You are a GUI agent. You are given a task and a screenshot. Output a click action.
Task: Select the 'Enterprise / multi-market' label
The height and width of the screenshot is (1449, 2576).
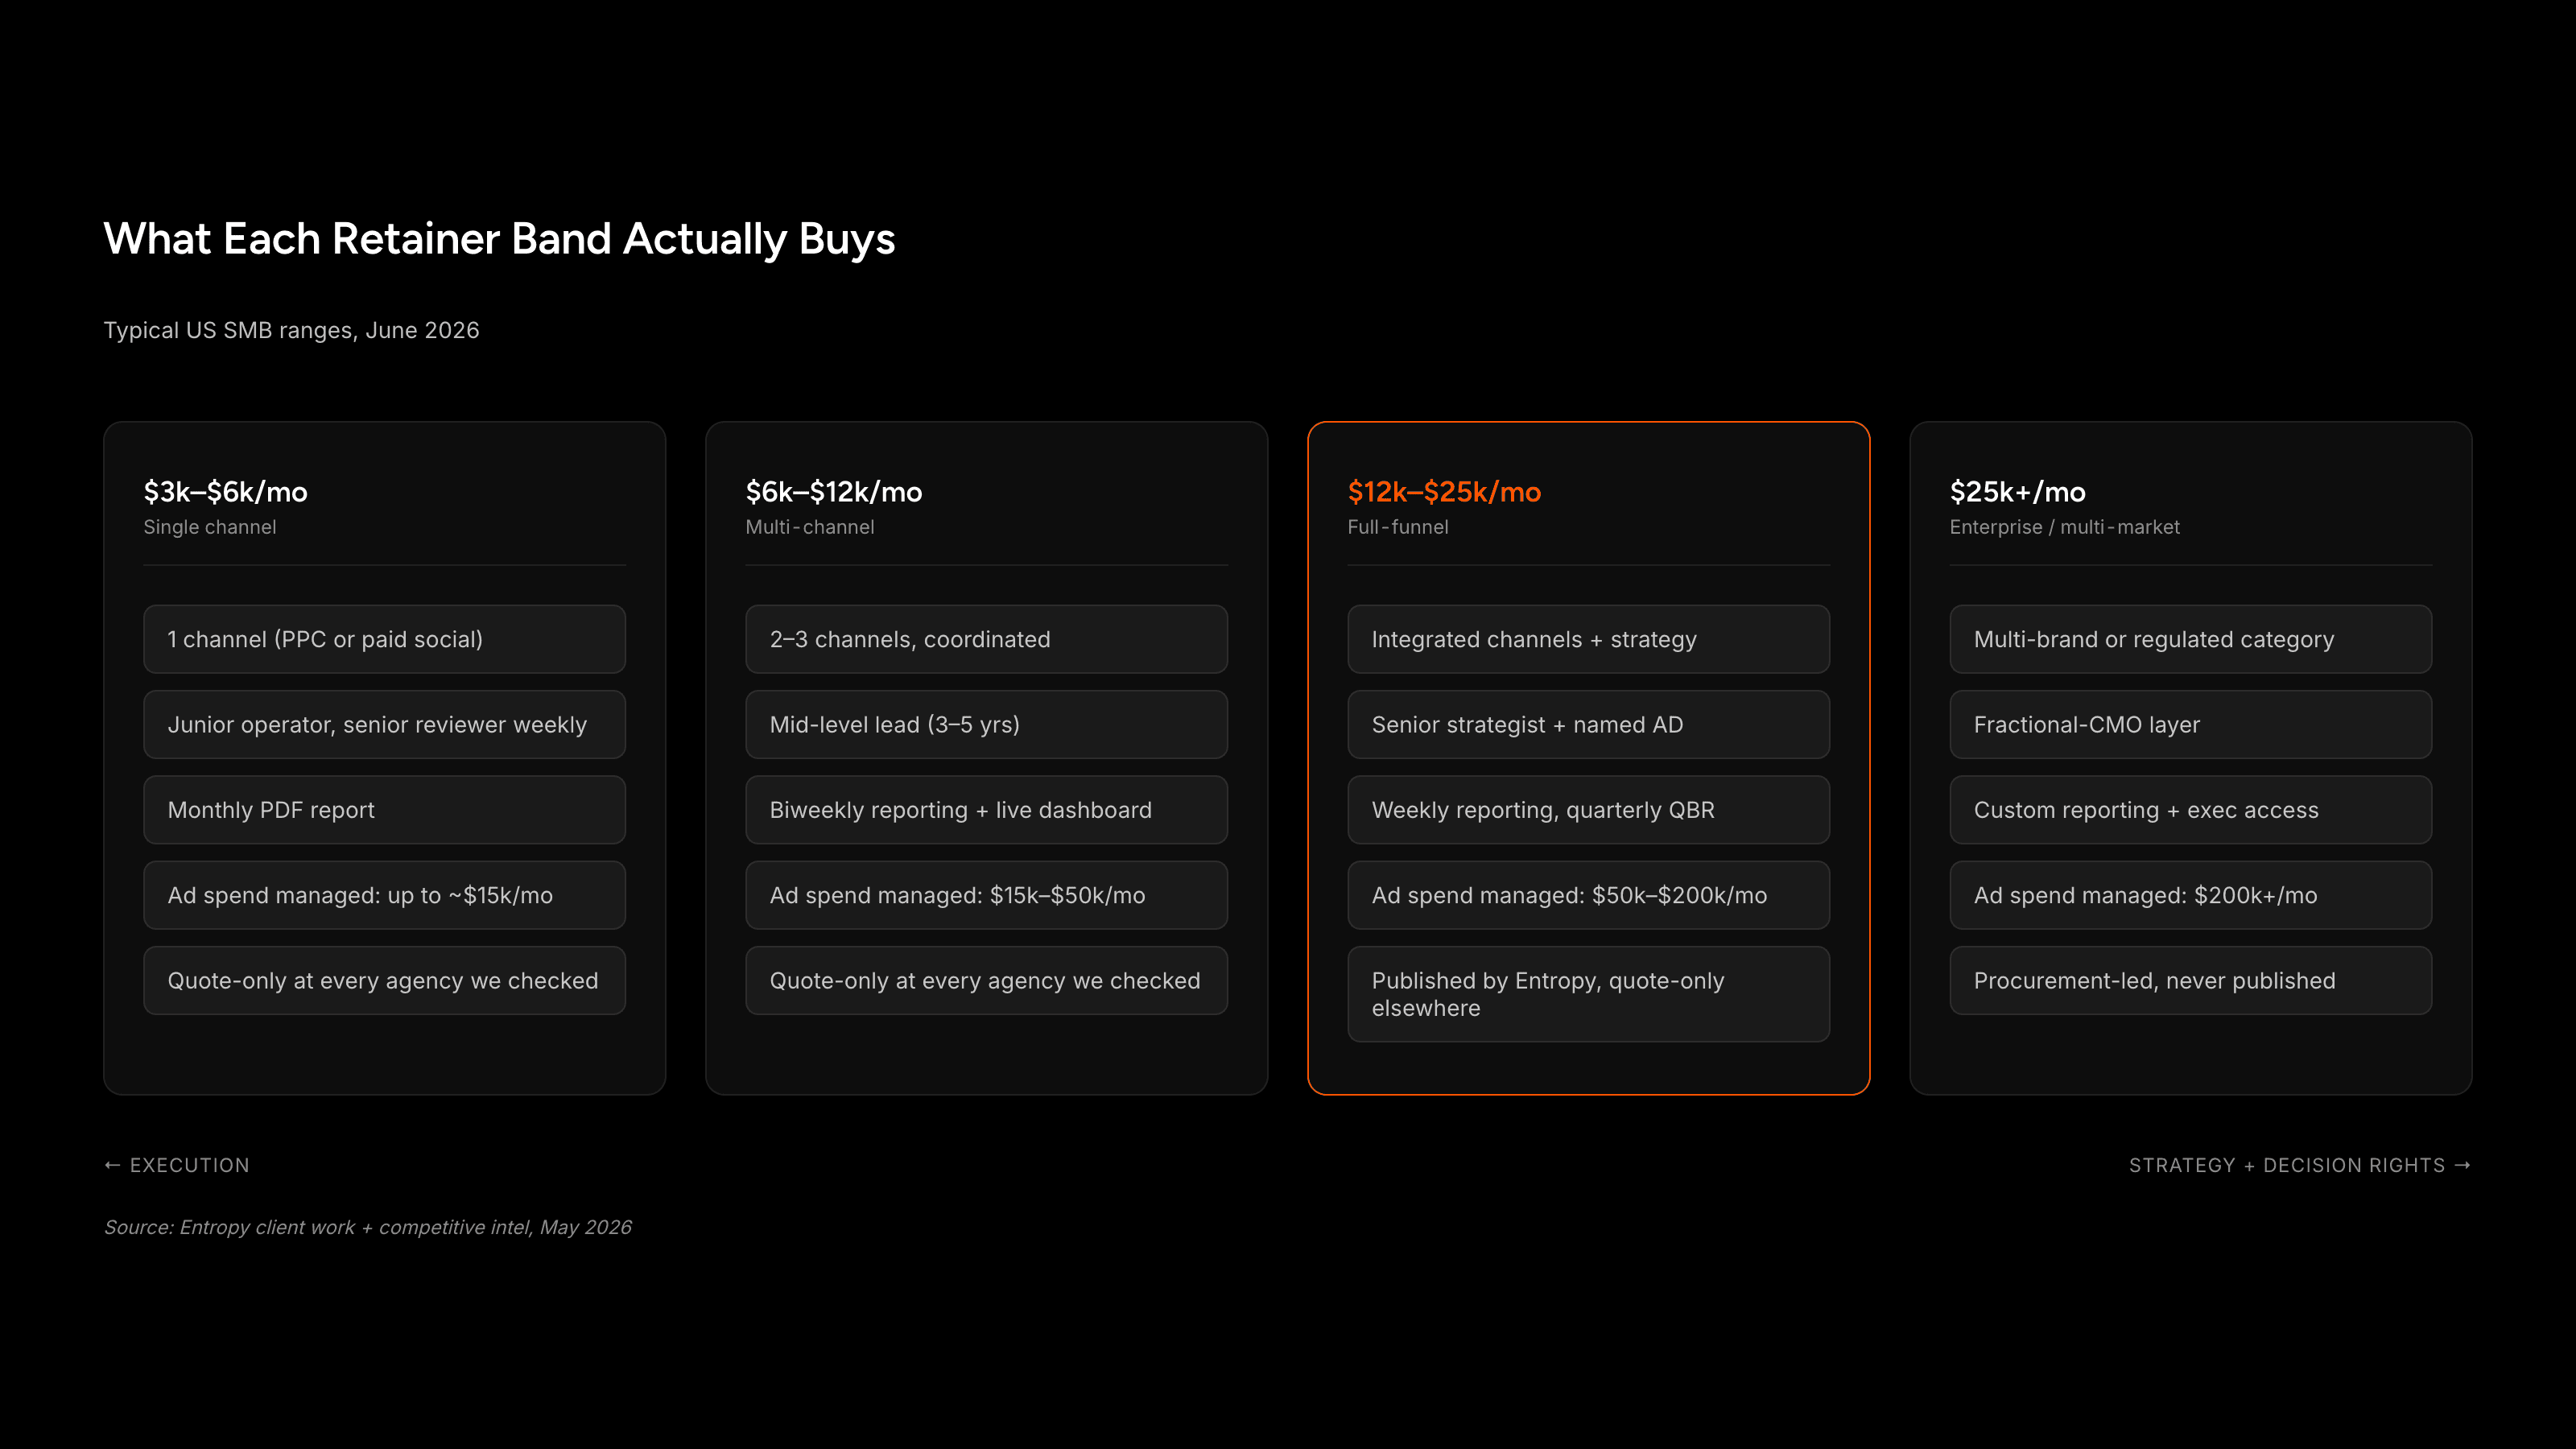pos(2065,527)
